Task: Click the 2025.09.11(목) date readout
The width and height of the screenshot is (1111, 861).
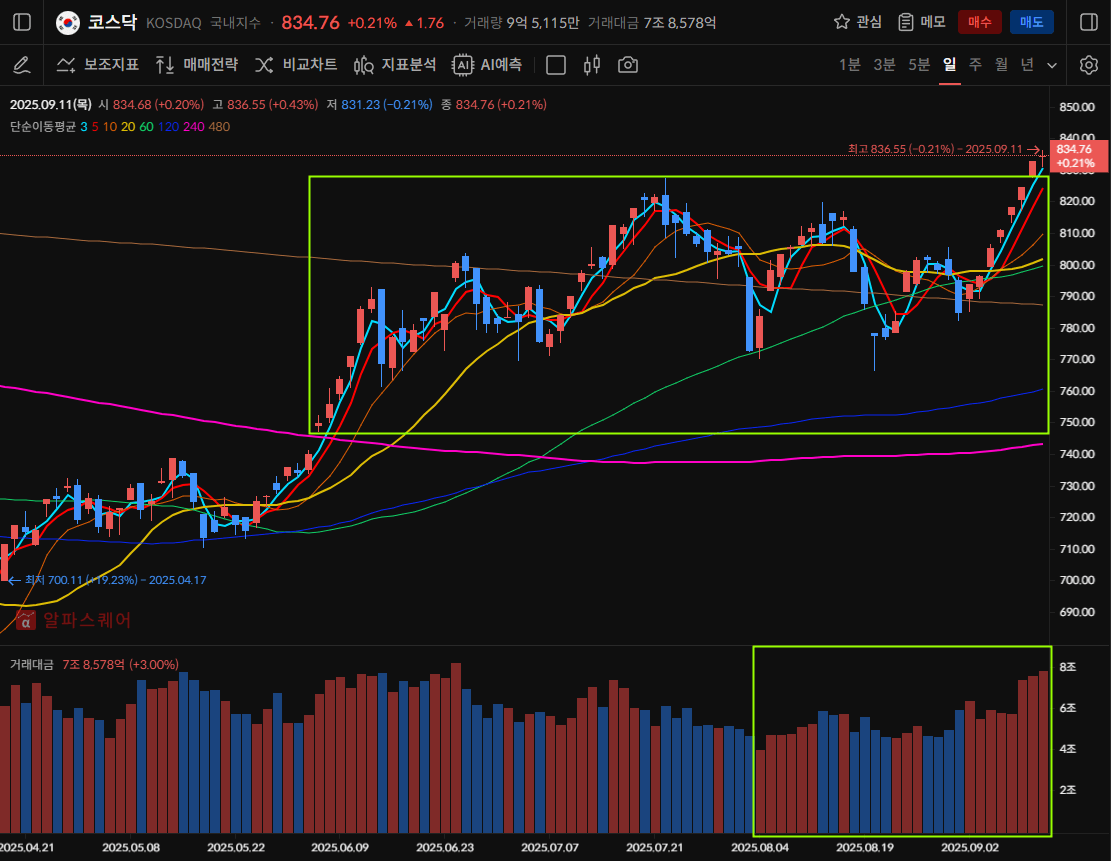Action: tap(50, 105)
